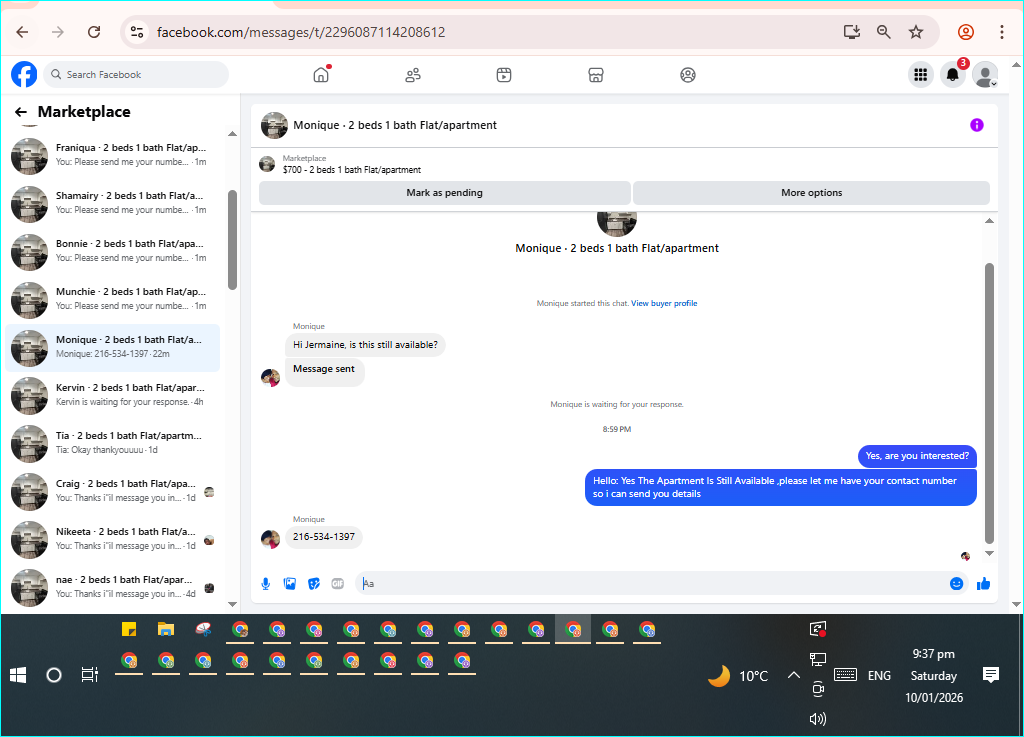Click the 'Yes, are you interested?' message

917,456
